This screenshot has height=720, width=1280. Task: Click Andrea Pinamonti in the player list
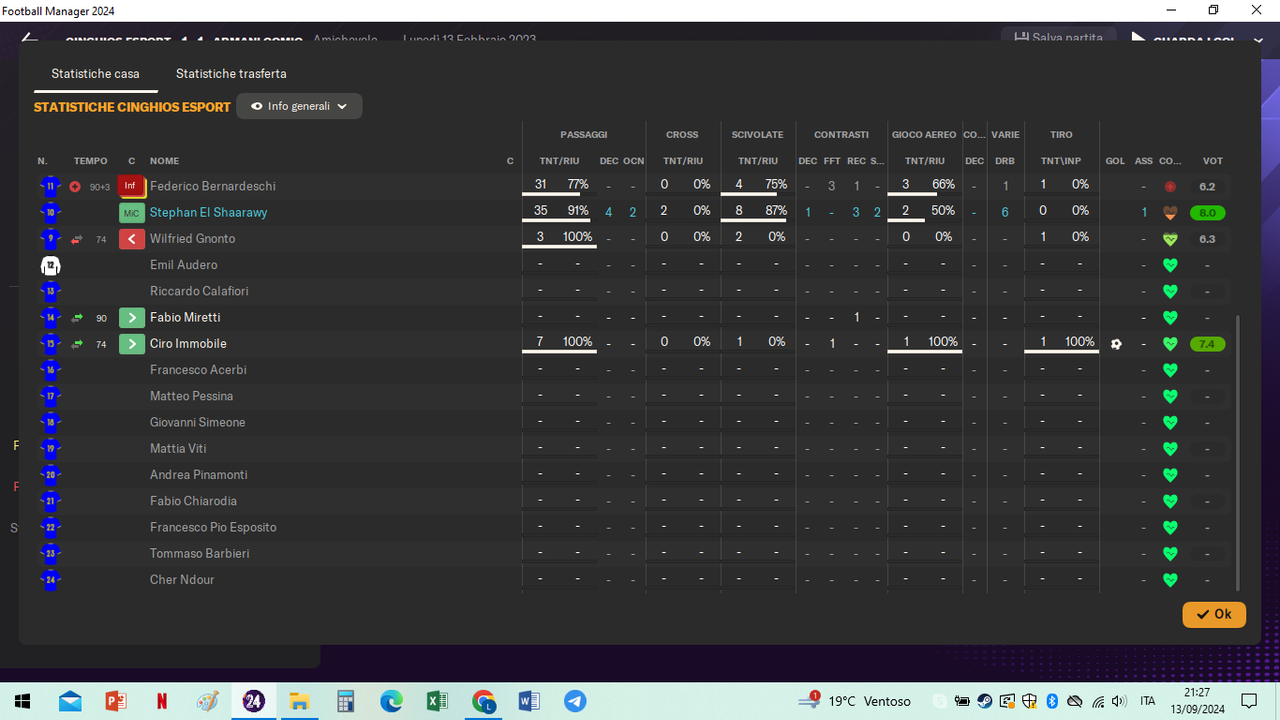click(x=199, y=475)
